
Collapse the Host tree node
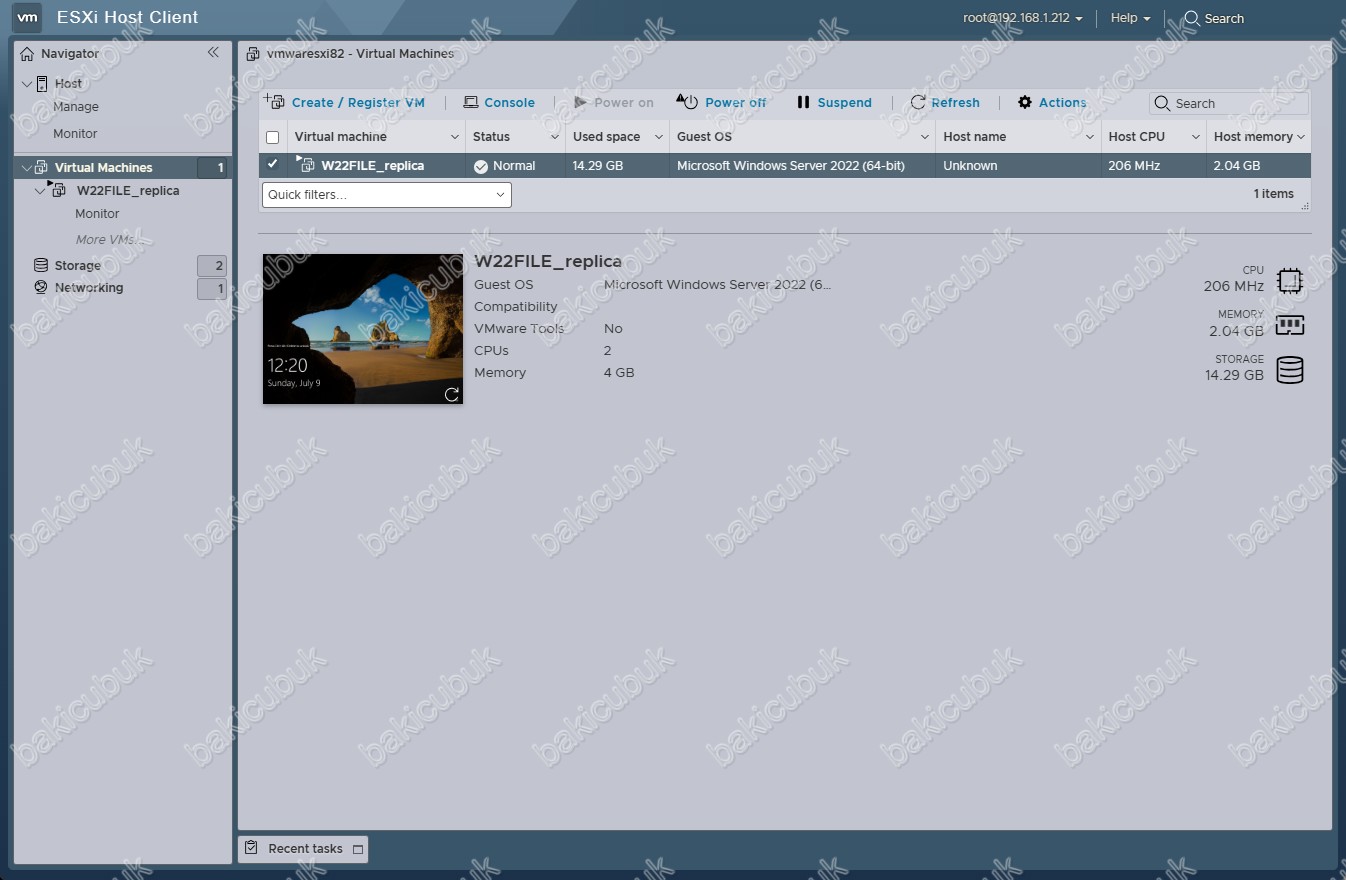pyautogui.click(x=27, y=84)
